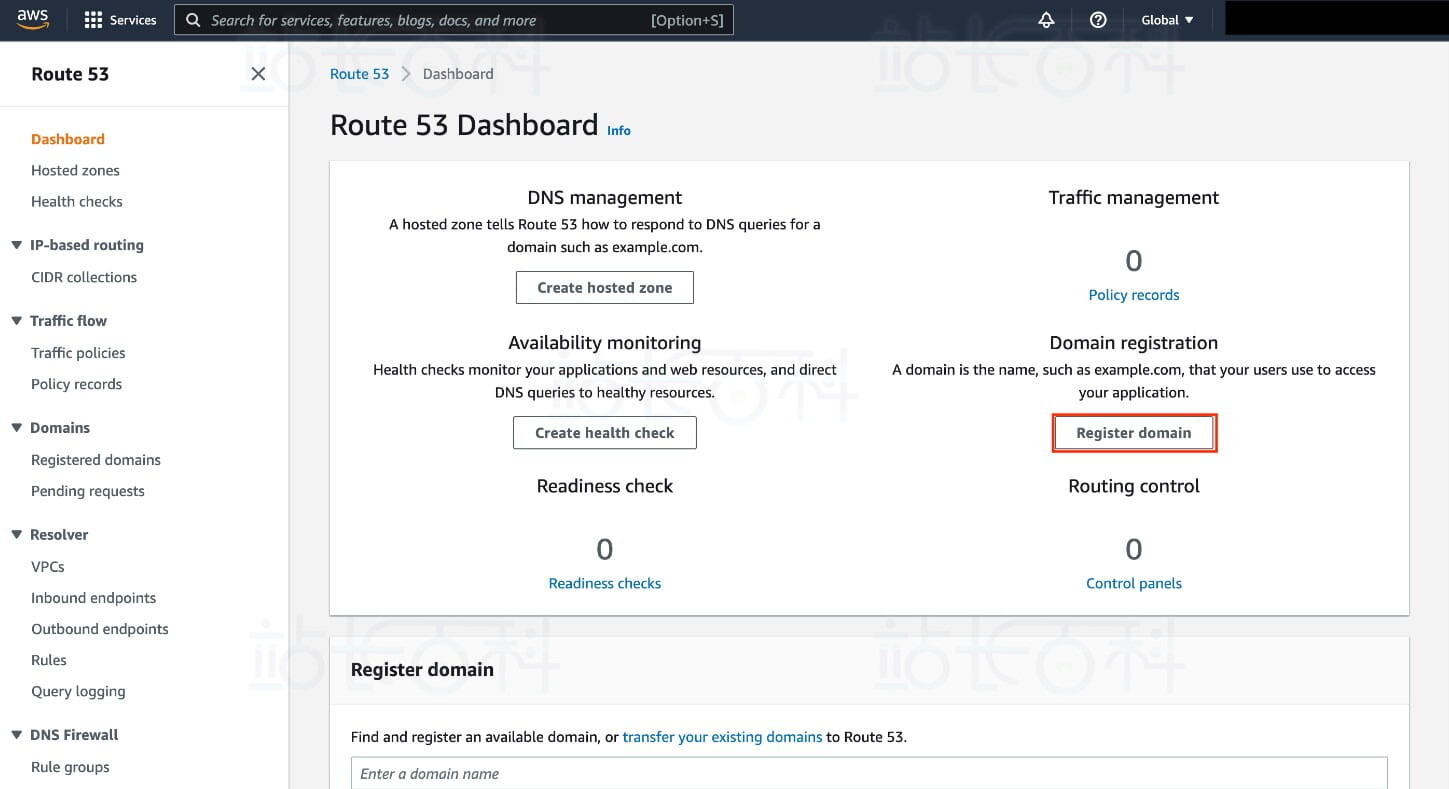Viewport: 1449px width, 789px height.
Task: Click the Dashboard breadcrumb text
Action: click(x=458, y=74)
